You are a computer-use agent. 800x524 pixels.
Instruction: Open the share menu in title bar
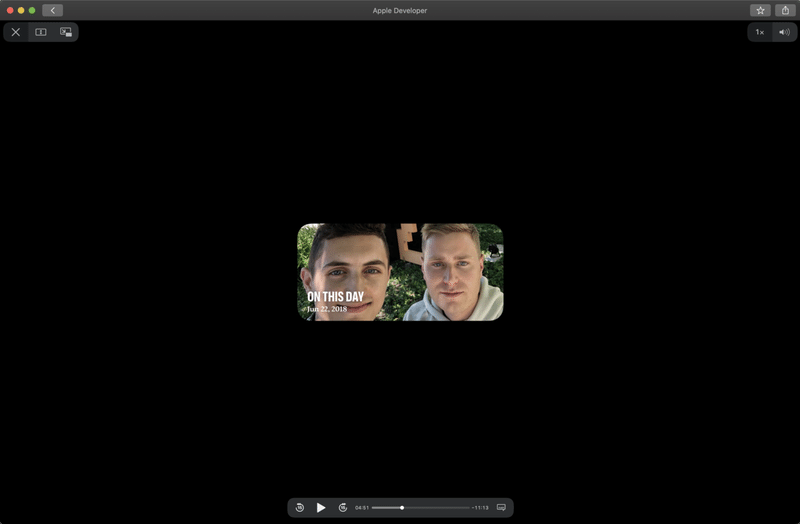click(785, 10)
